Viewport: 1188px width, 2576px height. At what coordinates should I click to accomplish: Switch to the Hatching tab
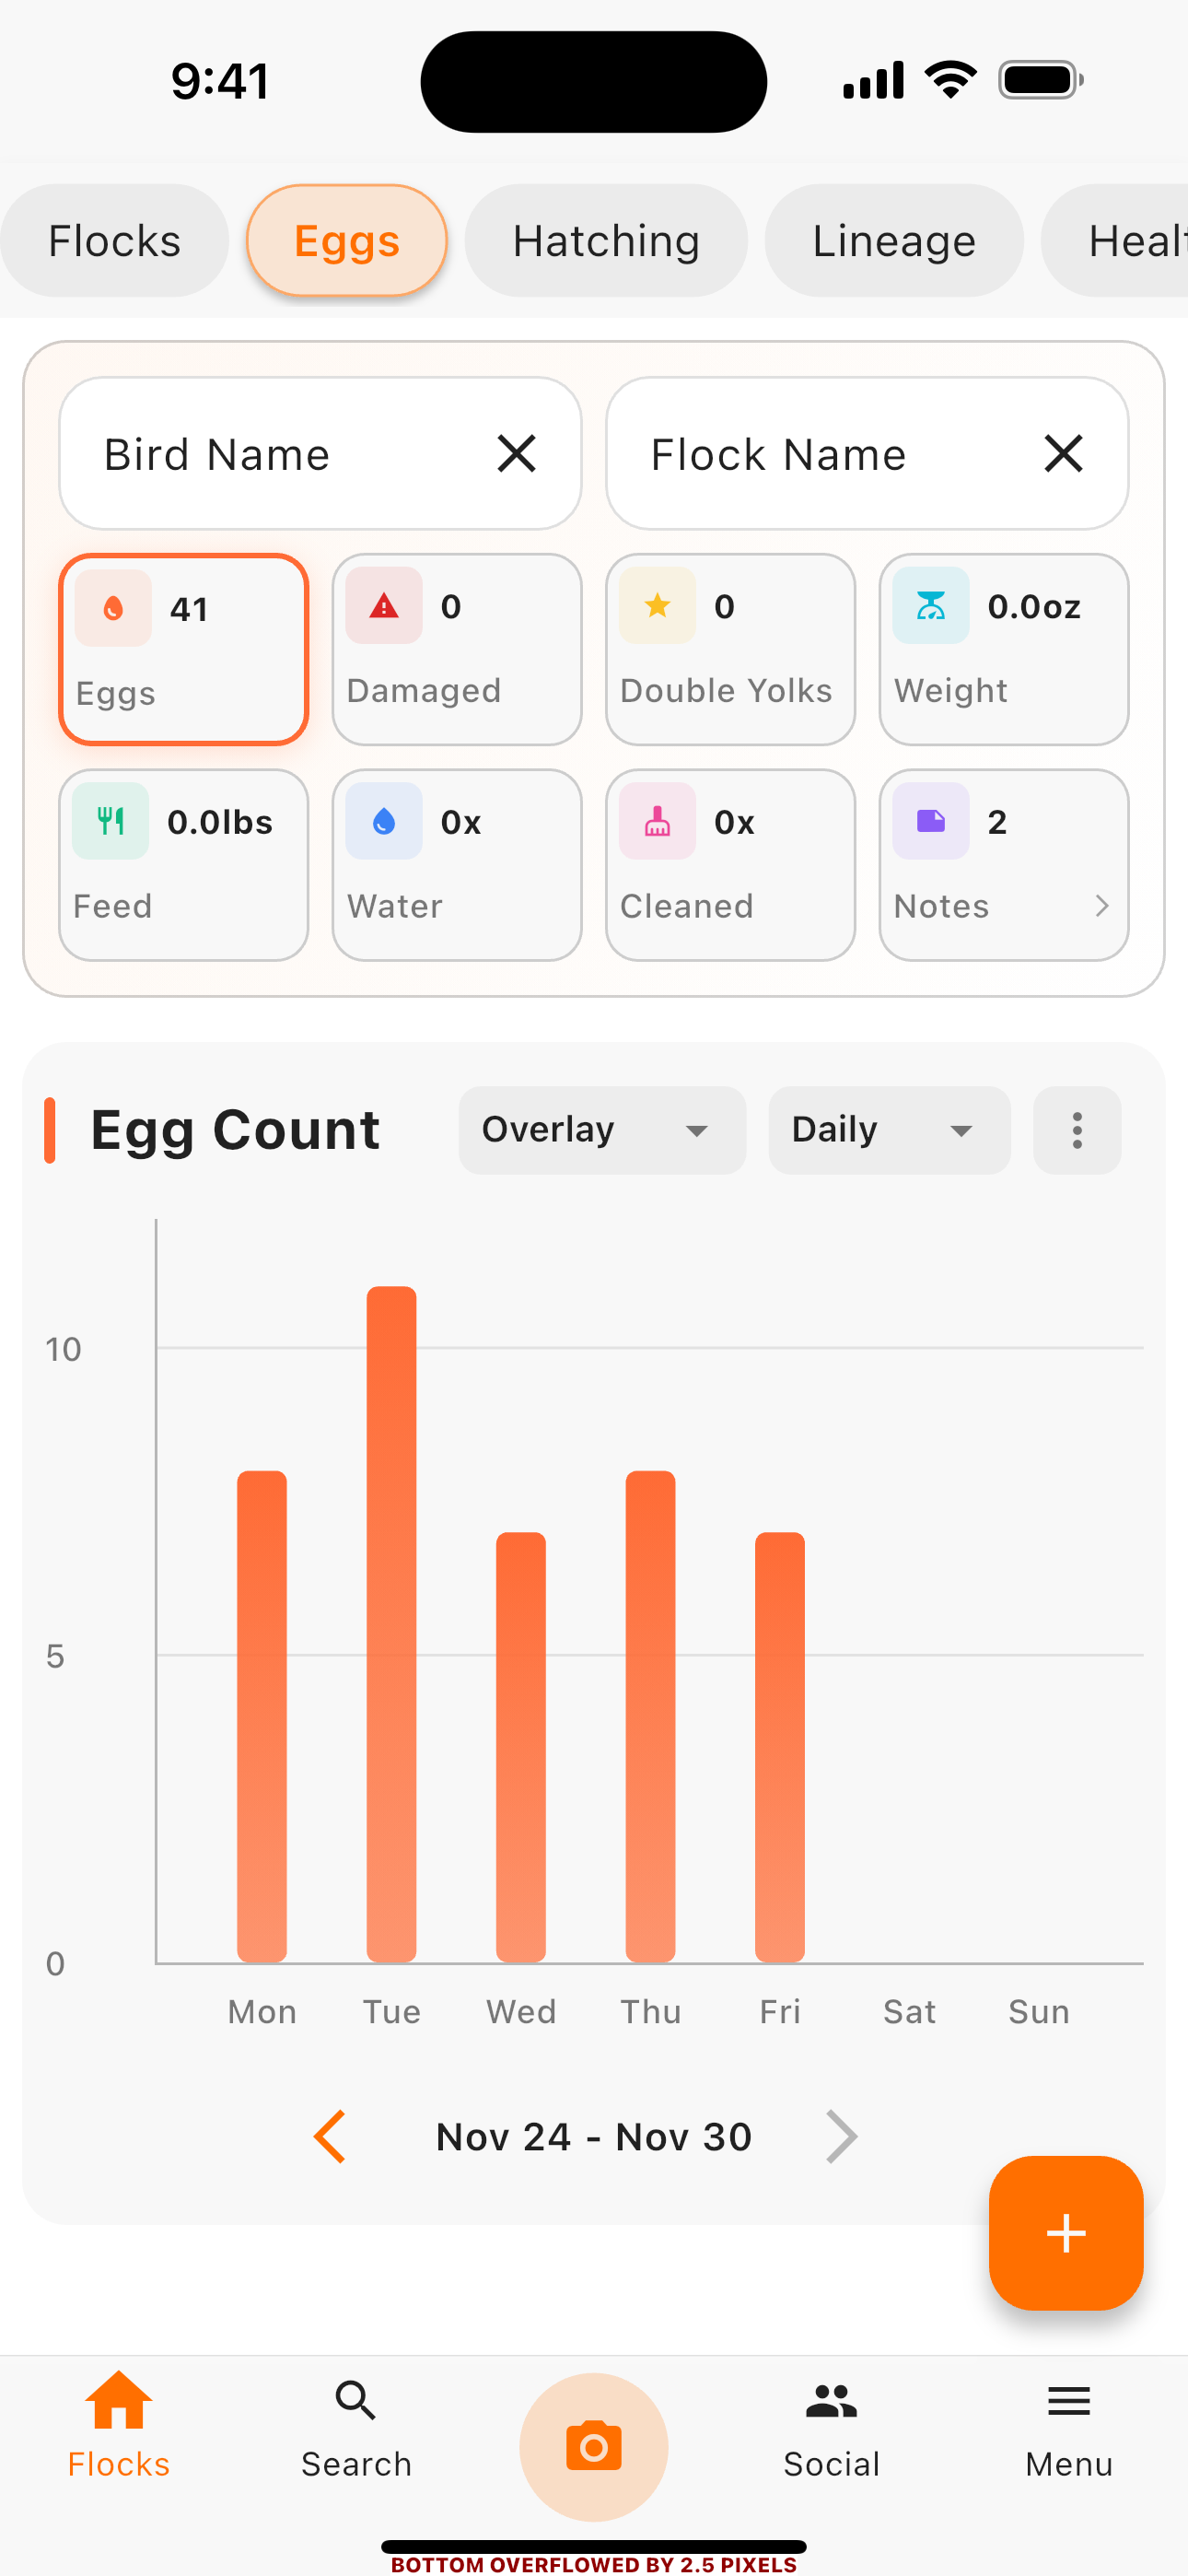(606, 241)
